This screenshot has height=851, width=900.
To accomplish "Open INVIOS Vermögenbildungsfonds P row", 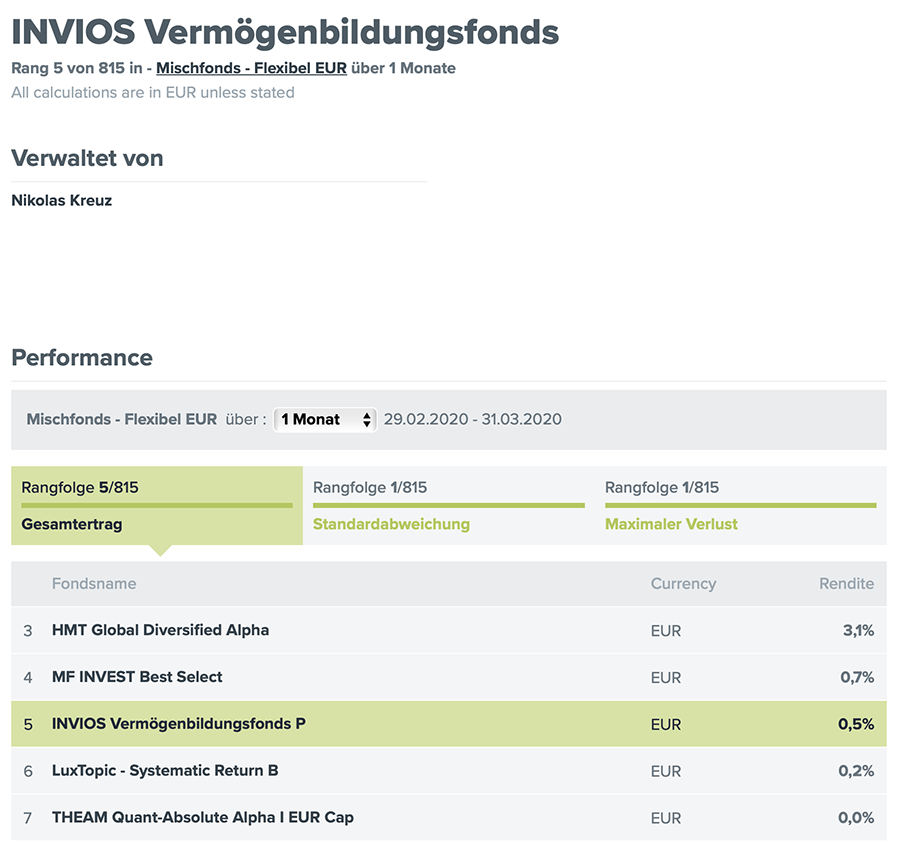I will coord(449,724).
